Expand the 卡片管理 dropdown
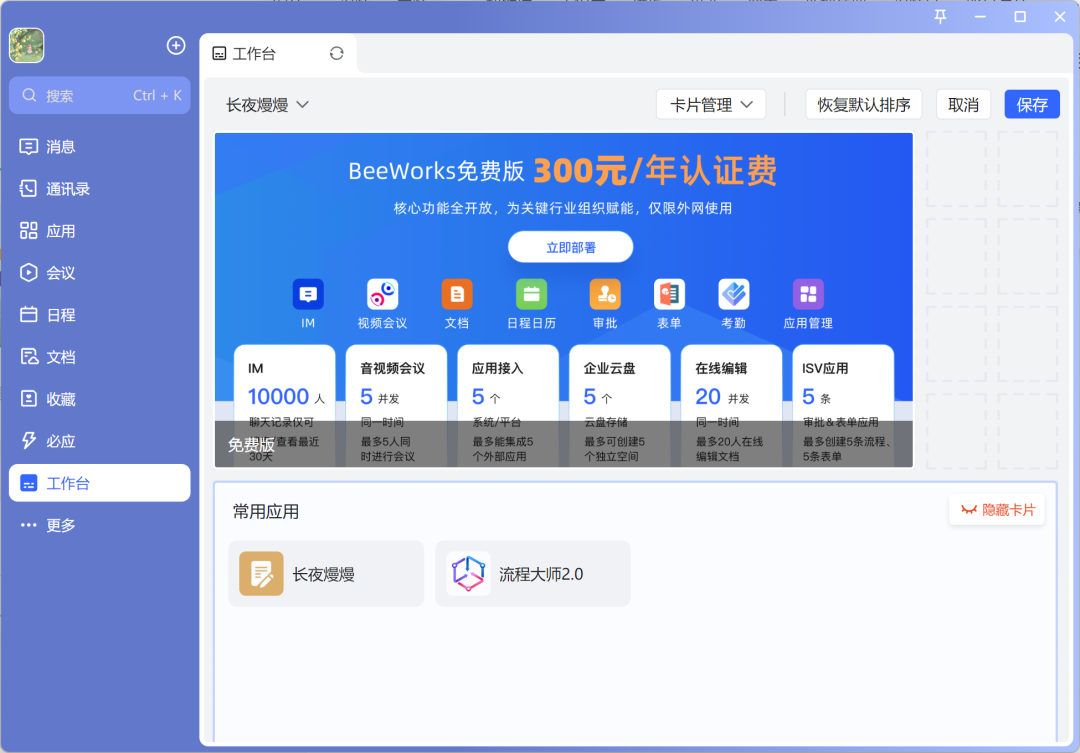The width and height of the screenshot is (1080, 753). point(711,104)
